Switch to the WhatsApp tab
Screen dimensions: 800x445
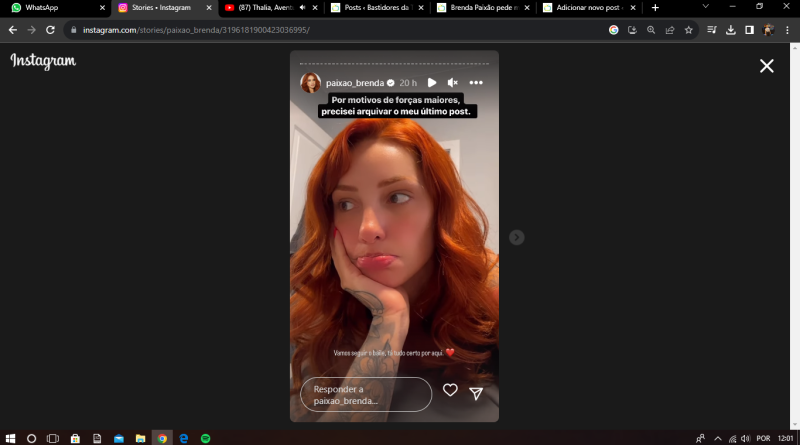pyautogui.click(x=50, y=7)
